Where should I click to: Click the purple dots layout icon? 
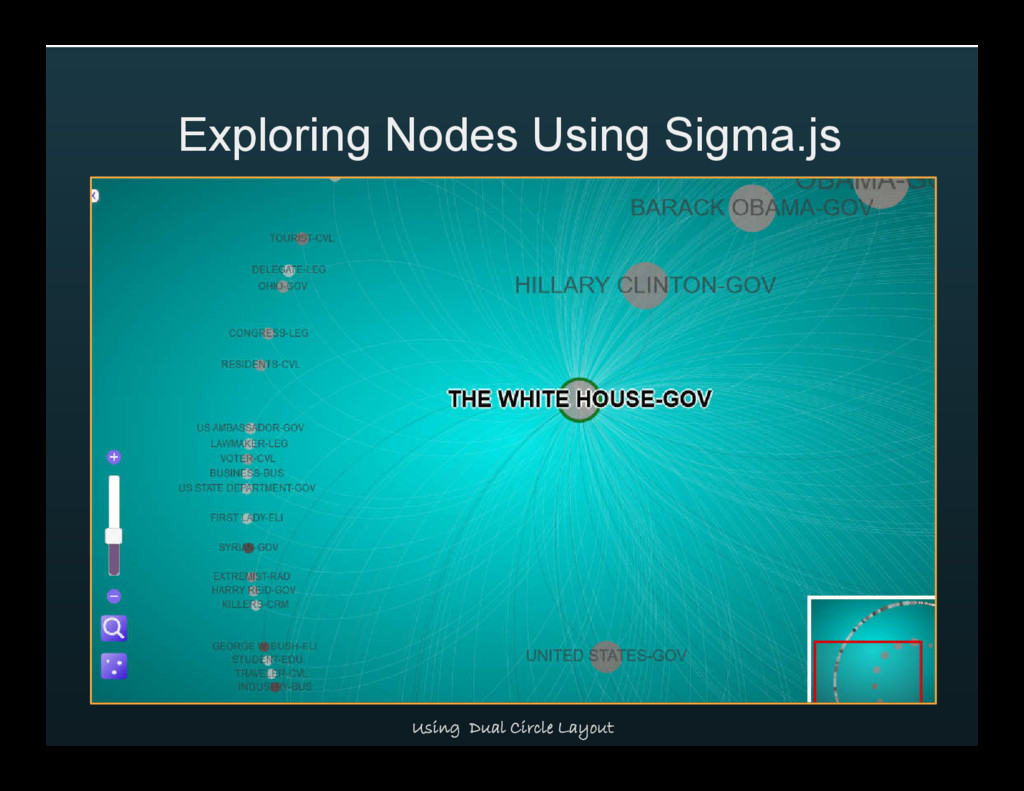coord(114,666)
